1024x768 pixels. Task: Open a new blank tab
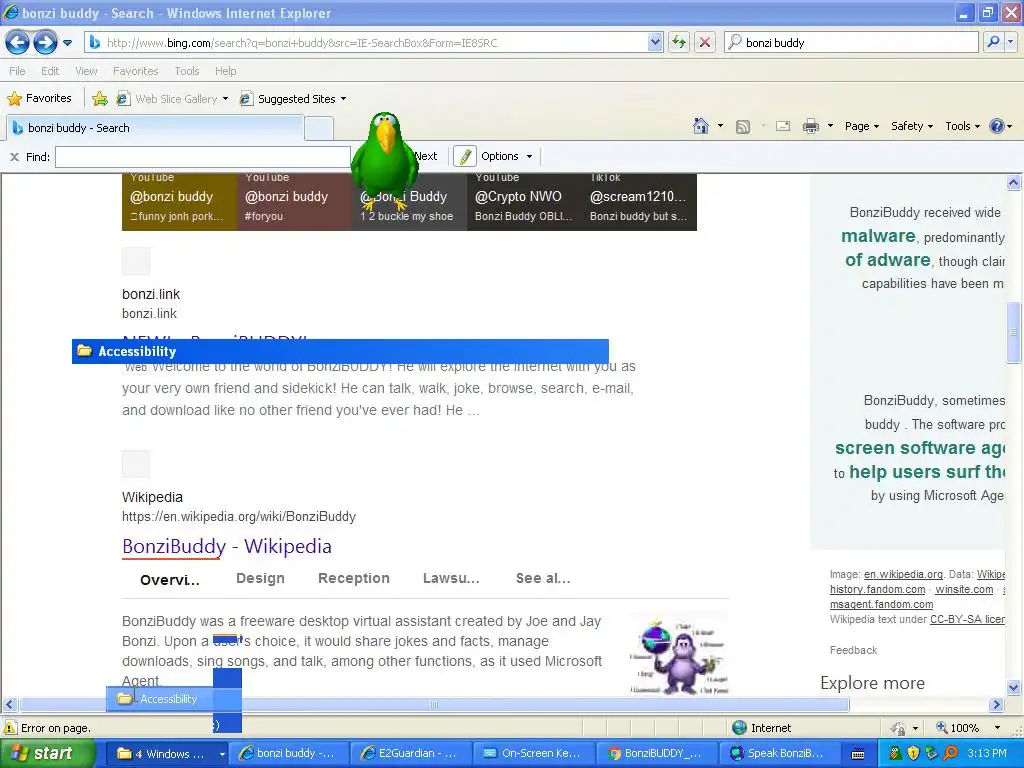coord(319,128)
